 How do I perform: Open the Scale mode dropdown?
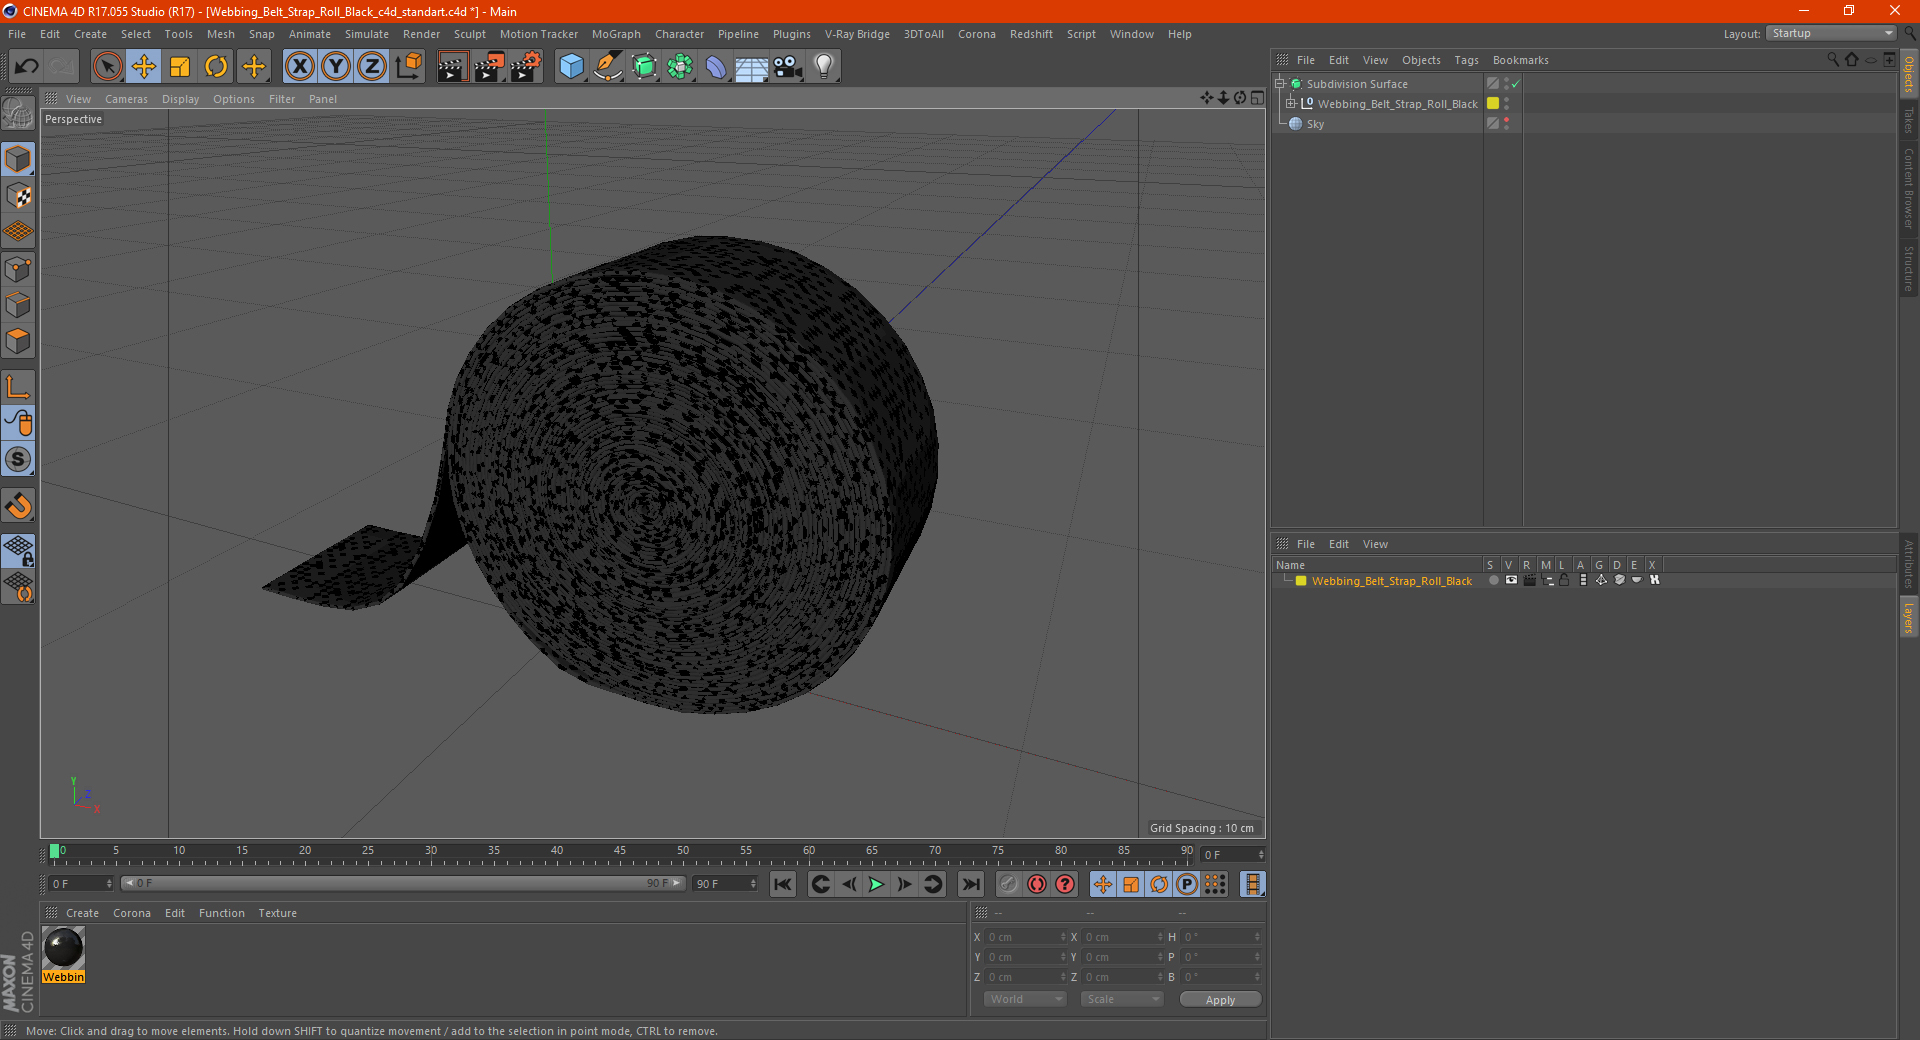1122,999
